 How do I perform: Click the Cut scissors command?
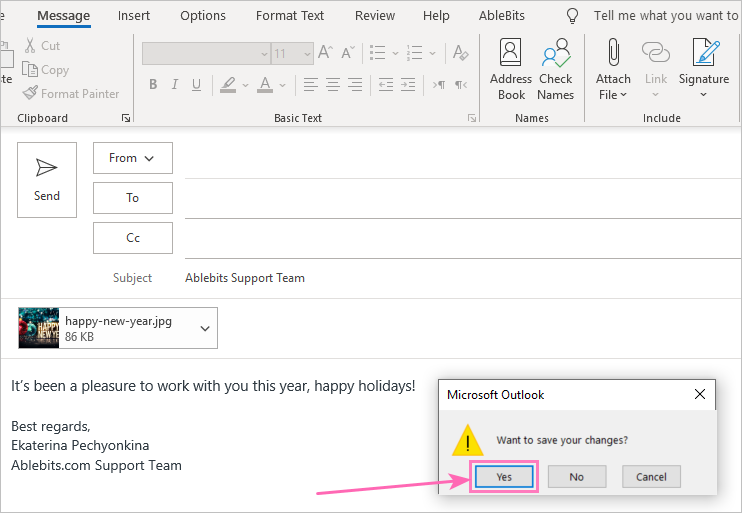pos(42,45)
